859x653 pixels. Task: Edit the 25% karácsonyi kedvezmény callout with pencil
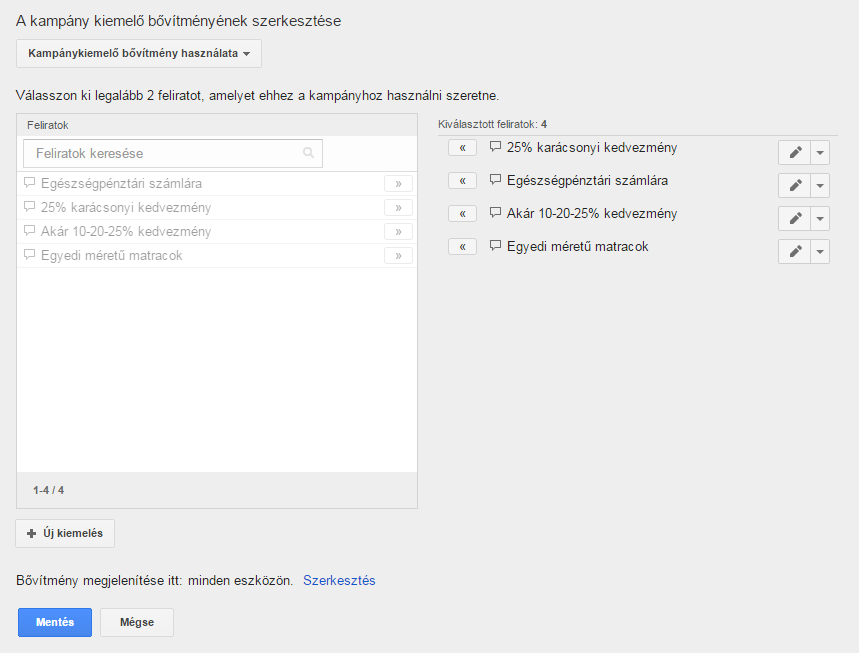click(x=794, y=152)
